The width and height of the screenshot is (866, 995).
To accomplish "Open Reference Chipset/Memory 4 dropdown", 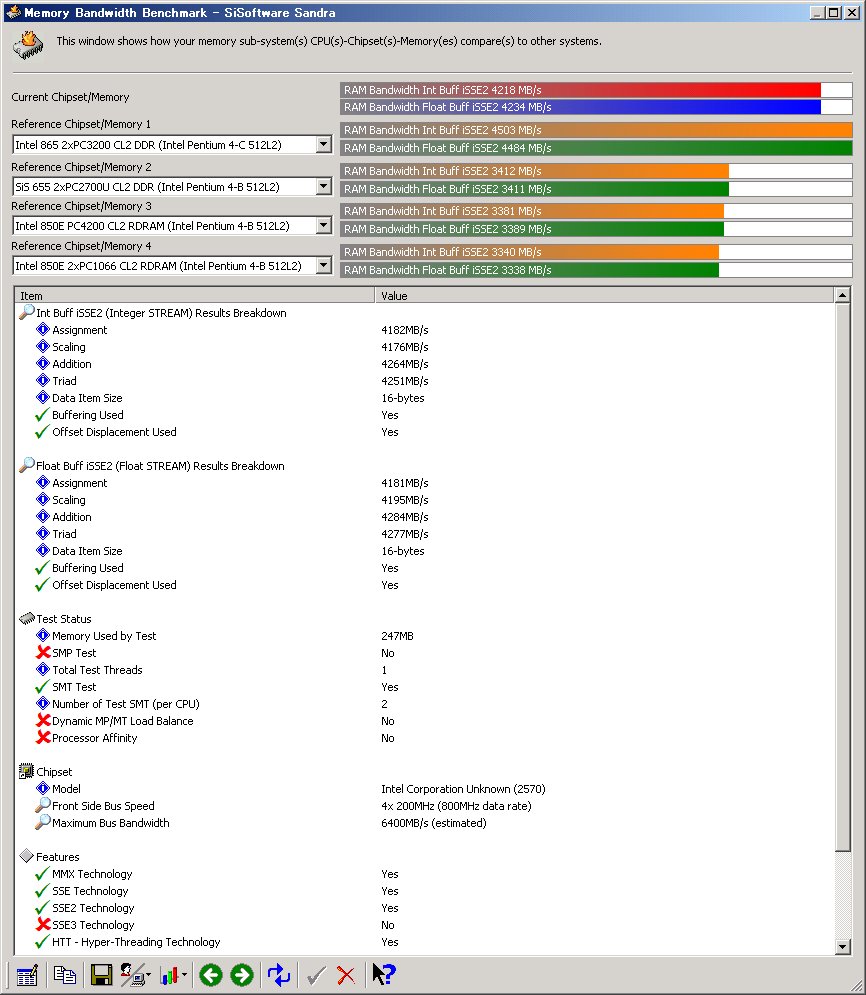I will tap(324, 265).
